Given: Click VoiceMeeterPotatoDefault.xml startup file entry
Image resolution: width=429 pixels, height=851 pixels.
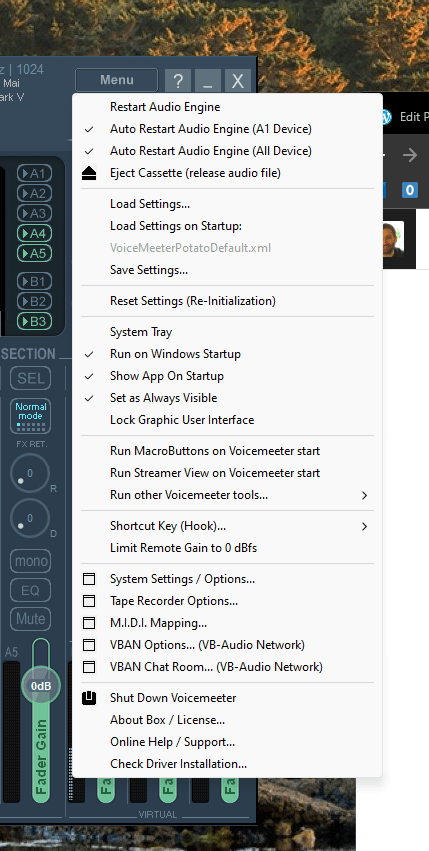Looking at the screenshot, I should (x=190, y=248).
